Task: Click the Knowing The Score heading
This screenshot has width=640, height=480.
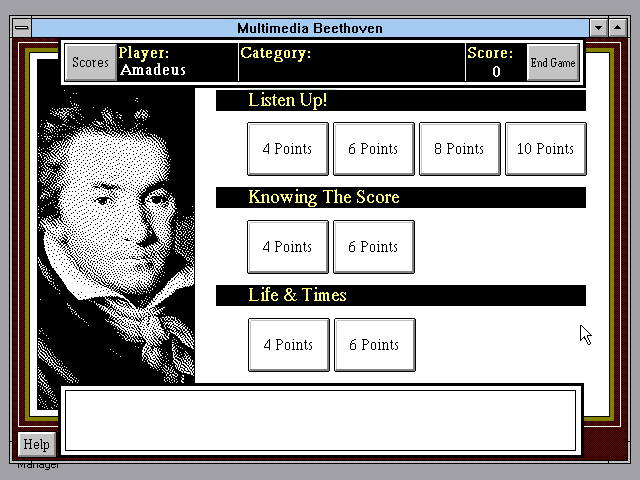Action: [401, 198]
